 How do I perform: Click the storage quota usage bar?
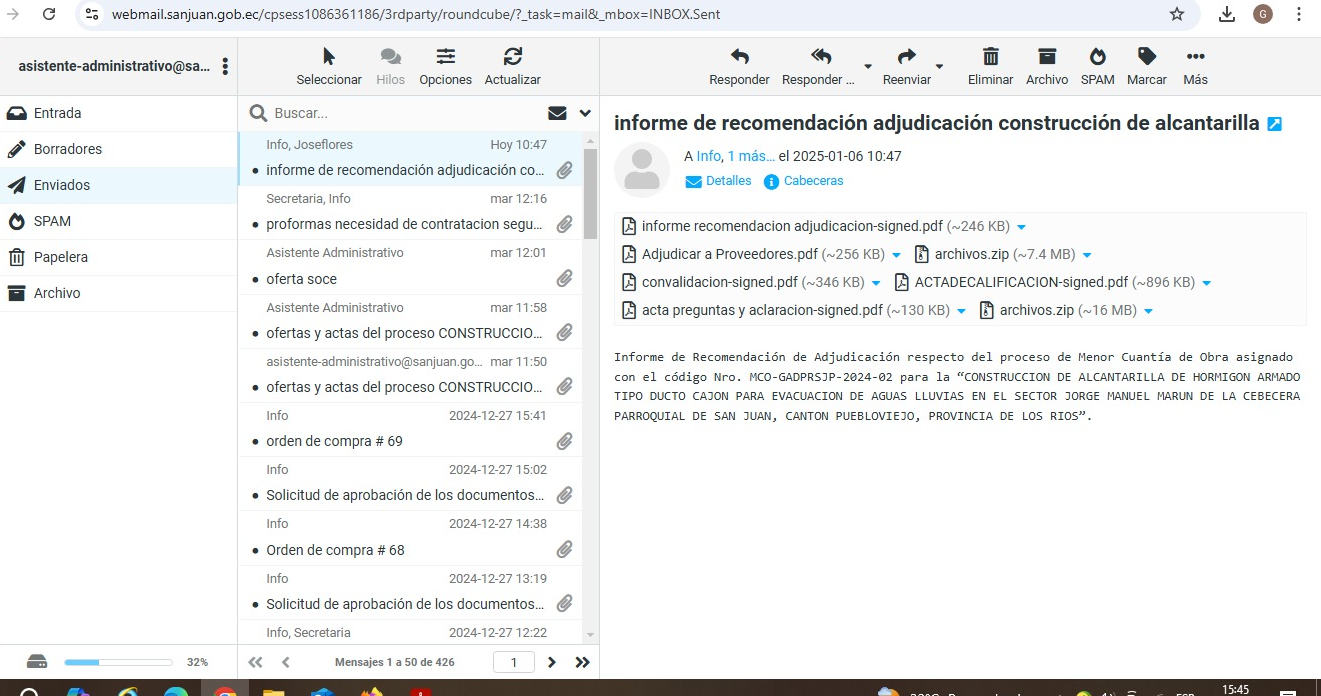pos(118,662)
